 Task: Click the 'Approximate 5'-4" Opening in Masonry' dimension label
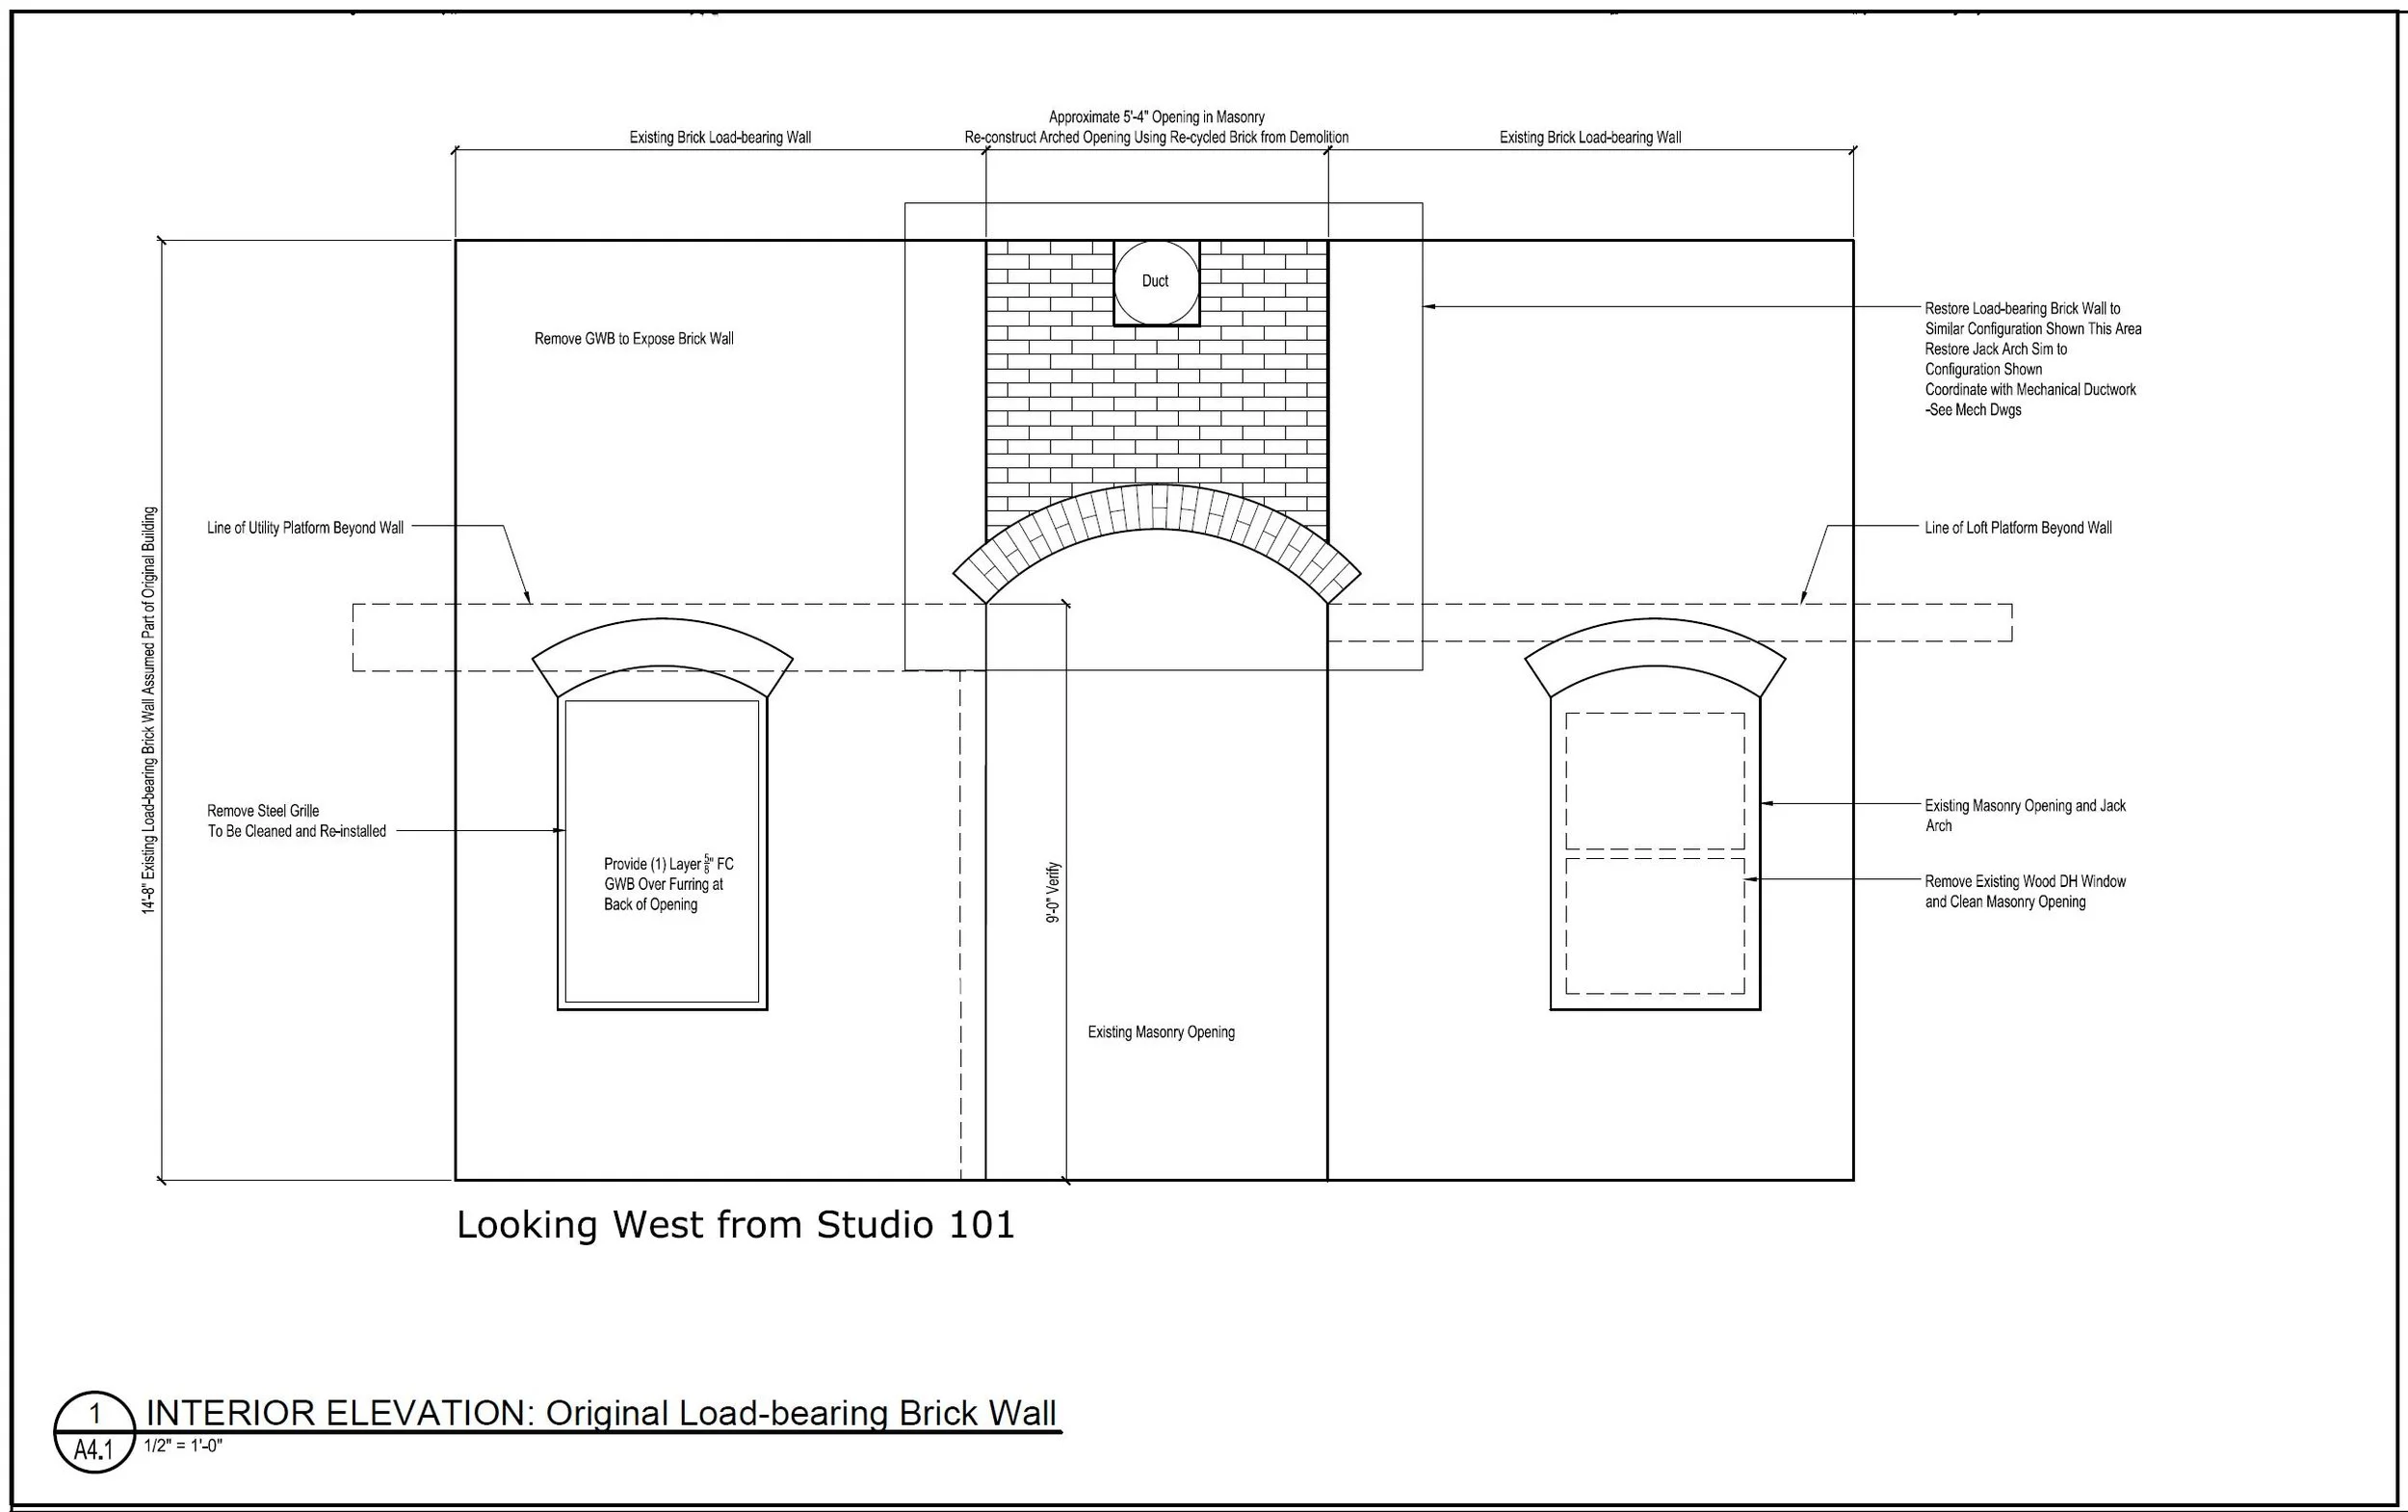(1156, 118)
